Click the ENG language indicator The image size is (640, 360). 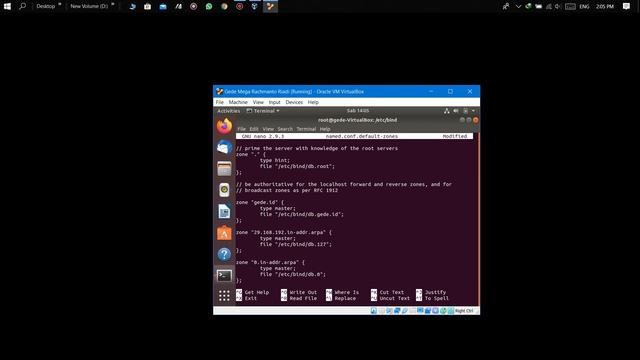click(584, 6)
